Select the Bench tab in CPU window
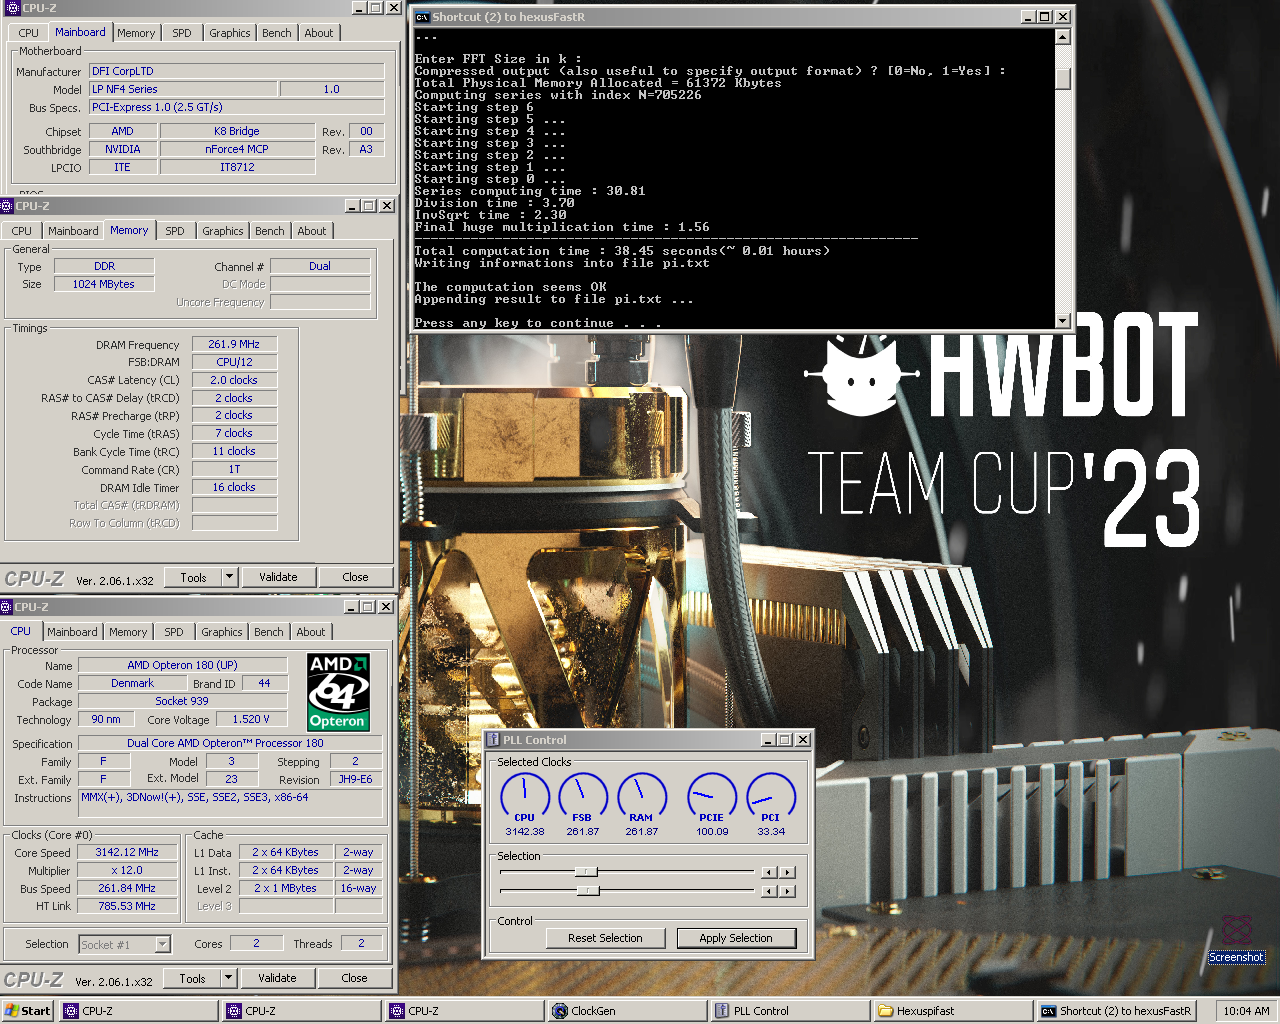1280x1024 pixels. tap(268, 632)
